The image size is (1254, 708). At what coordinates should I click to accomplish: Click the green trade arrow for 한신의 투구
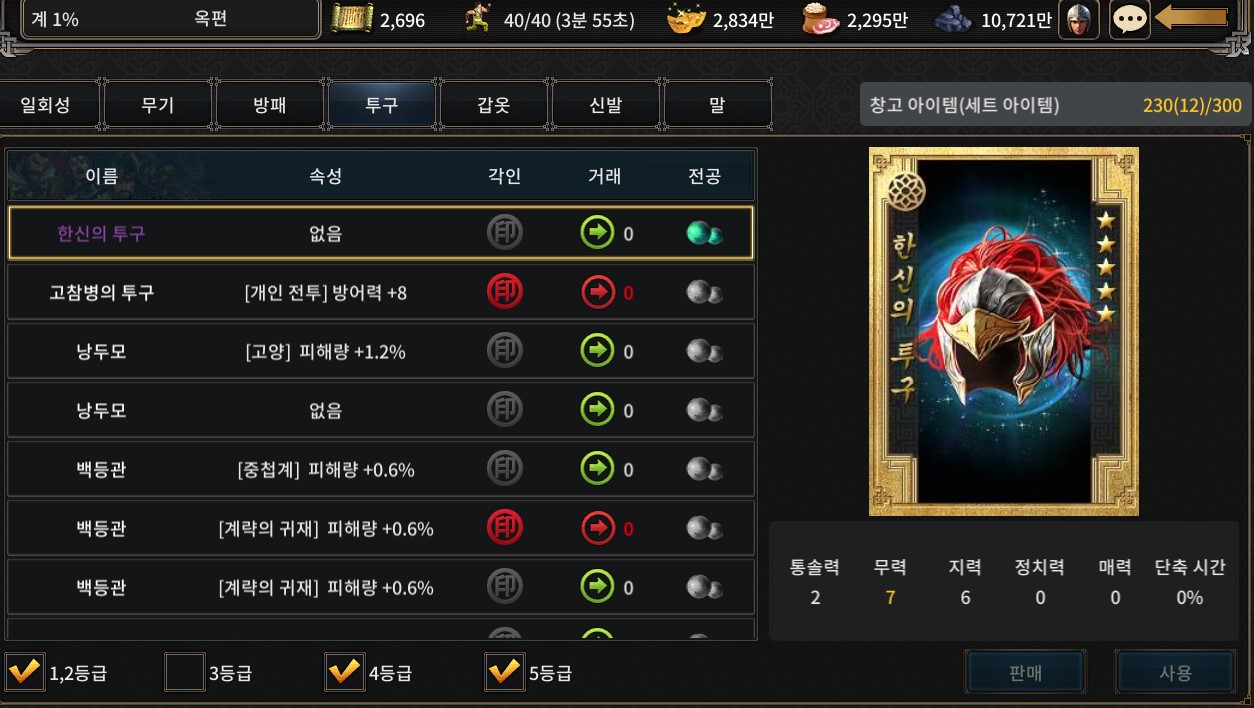point(598,233)
